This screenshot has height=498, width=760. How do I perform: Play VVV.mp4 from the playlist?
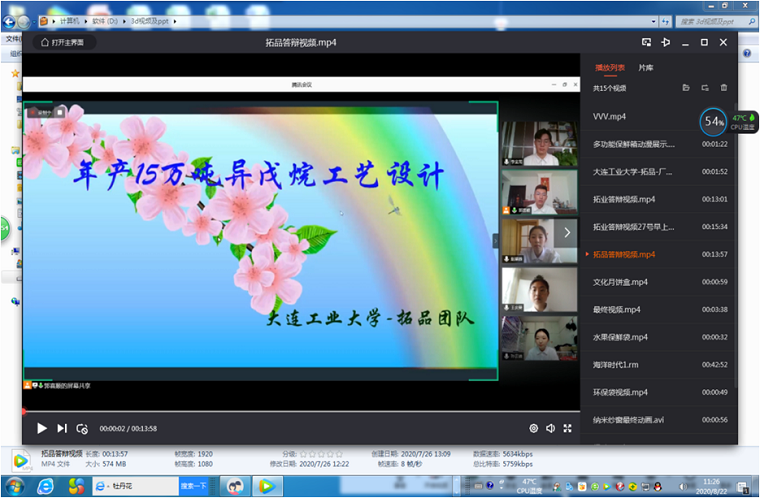point(610,116)
